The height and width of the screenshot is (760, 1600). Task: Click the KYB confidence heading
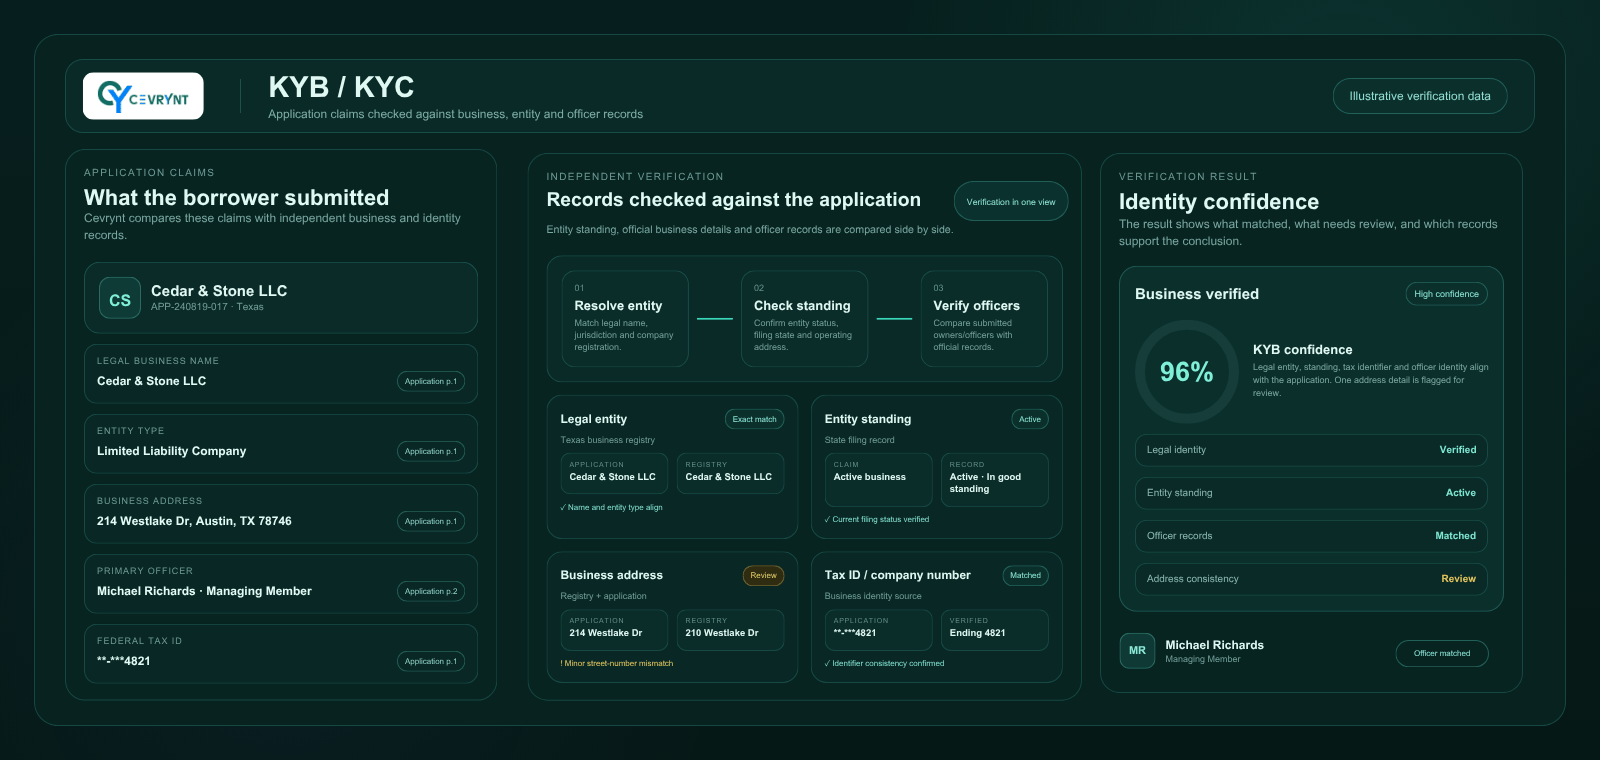(x=1303, y=350)
